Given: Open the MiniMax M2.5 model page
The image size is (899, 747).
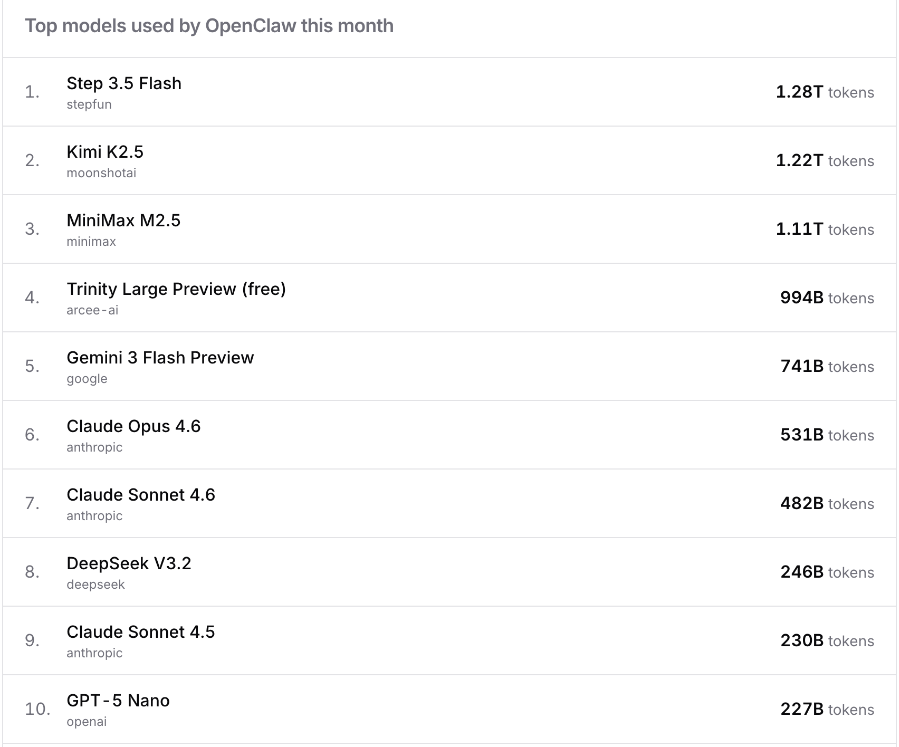Looking at the screenshot, I should click(123, 221).
